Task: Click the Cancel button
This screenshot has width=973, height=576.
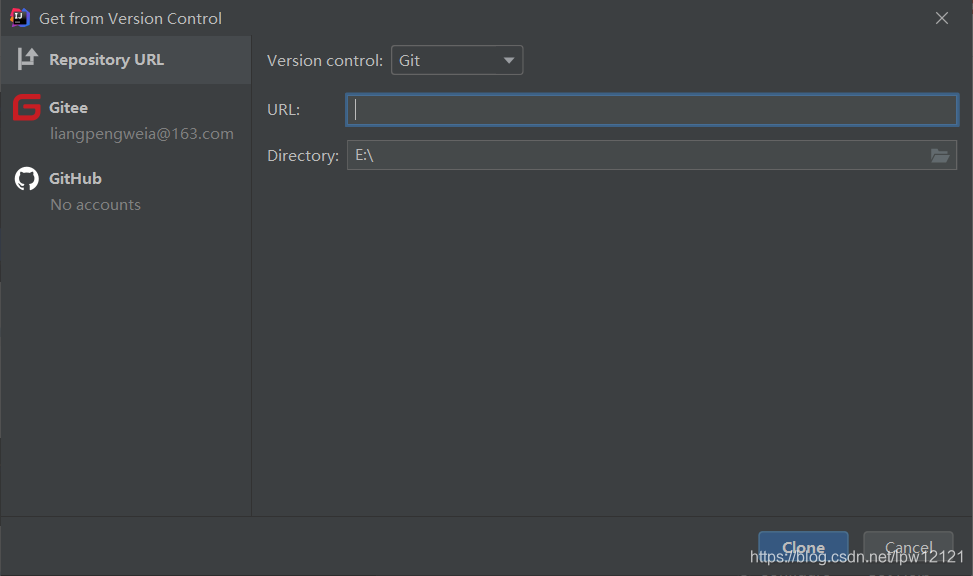Action: [x=908, y=547]
